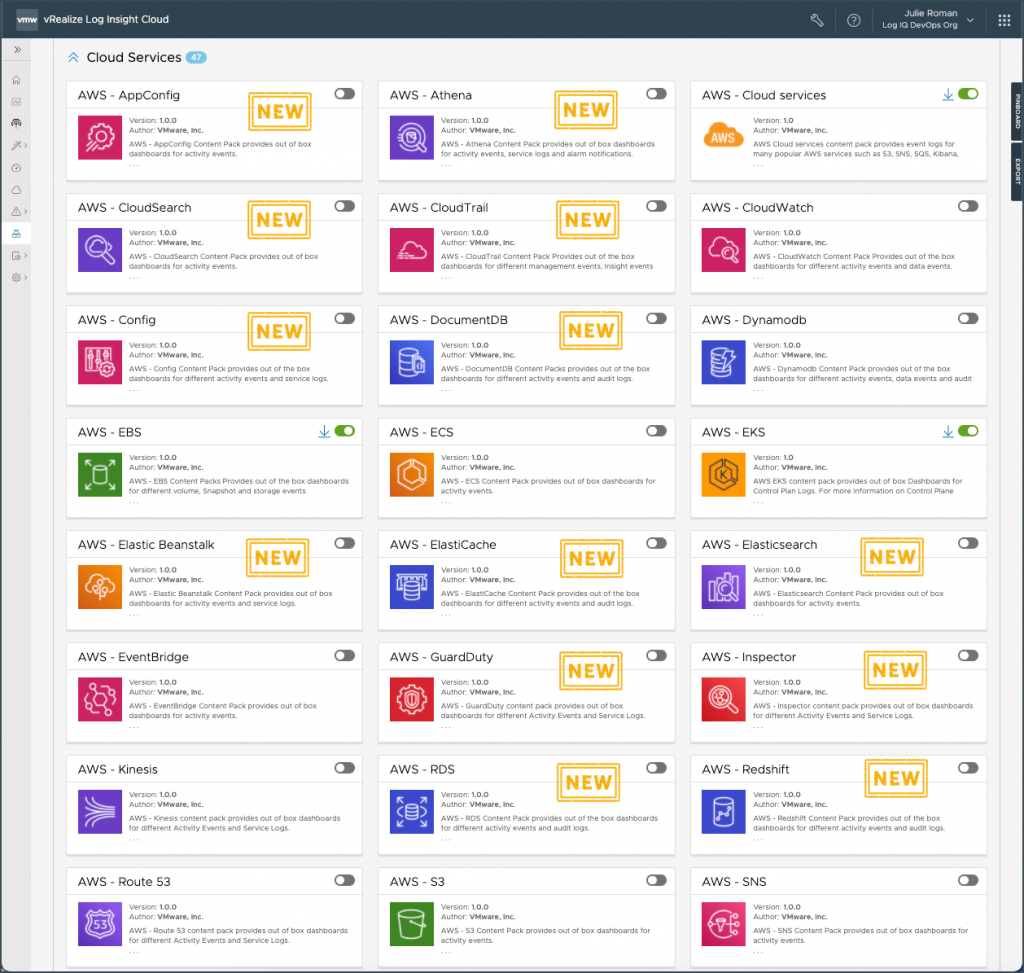Expand the left sidebar with double chevron
This screenshot has height=973, width=1024.
(17, 49)
